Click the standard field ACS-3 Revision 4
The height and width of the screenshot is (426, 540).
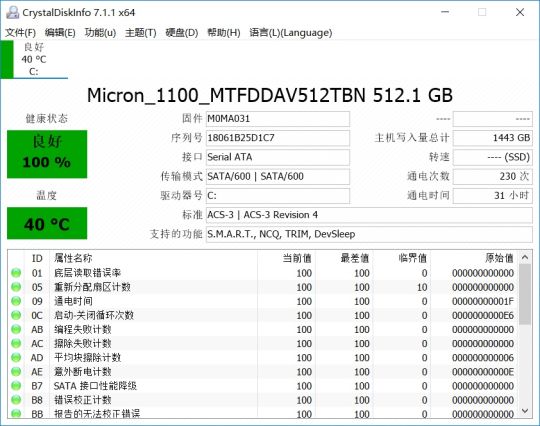pyautogui.click(x=369, y=215)
